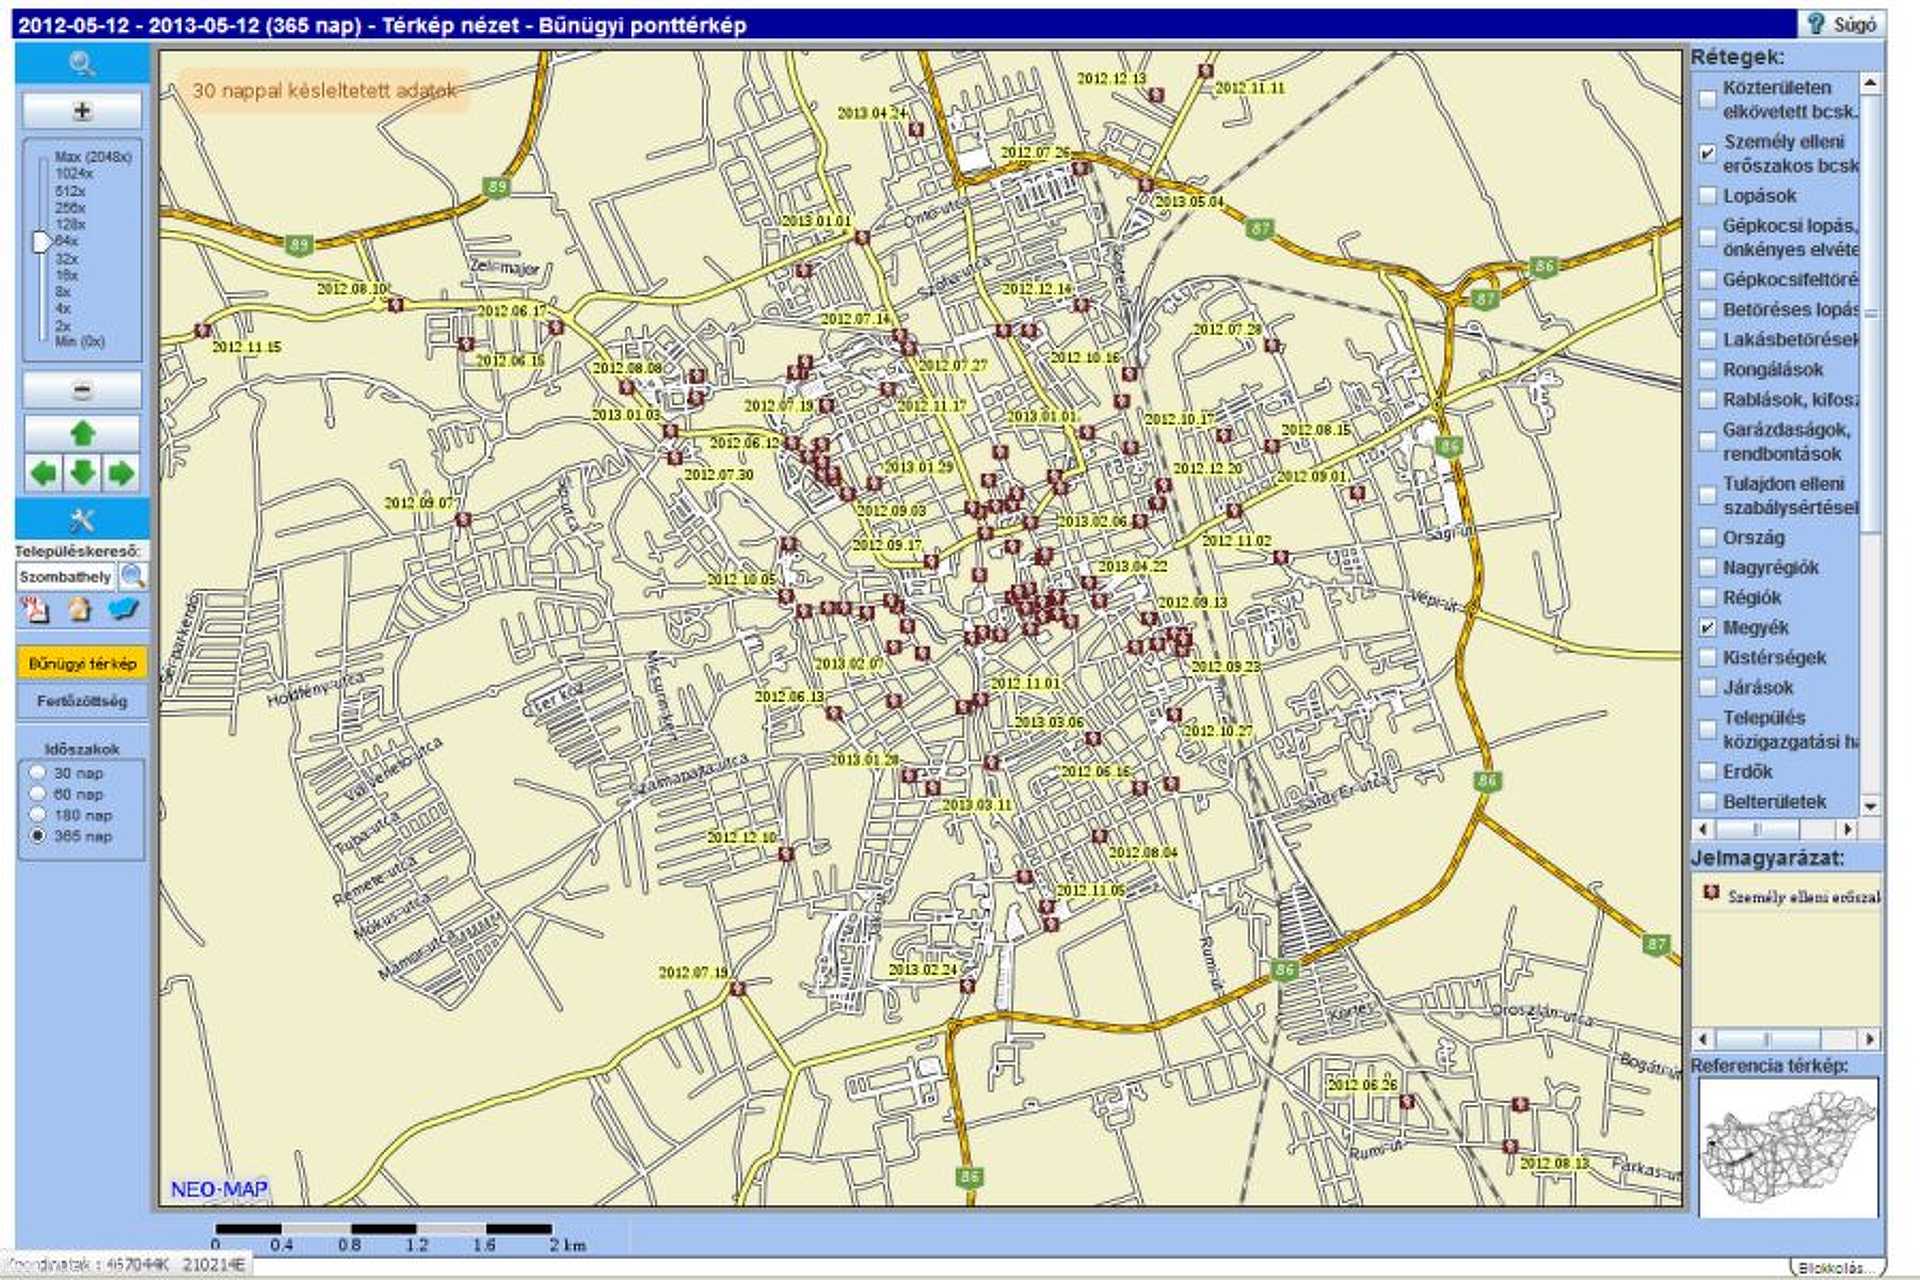Screen dimensions: 1920x1280
Task: Click crime marker dated 2013.02.24
Action: [x=967, y=986]
